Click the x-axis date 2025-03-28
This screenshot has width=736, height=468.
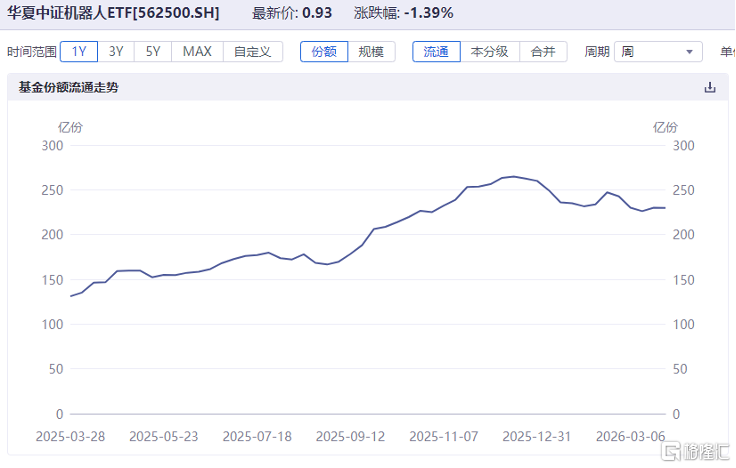pyautogui.click(x=70, y=437)
